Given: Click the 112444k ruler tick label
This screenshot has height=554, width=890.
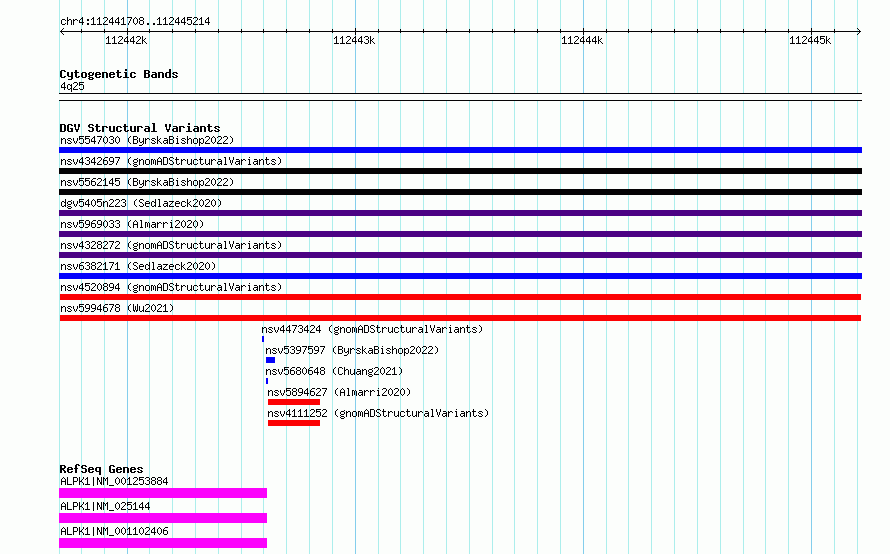Looking at the screenshot, I should click(x=582, y=40).
